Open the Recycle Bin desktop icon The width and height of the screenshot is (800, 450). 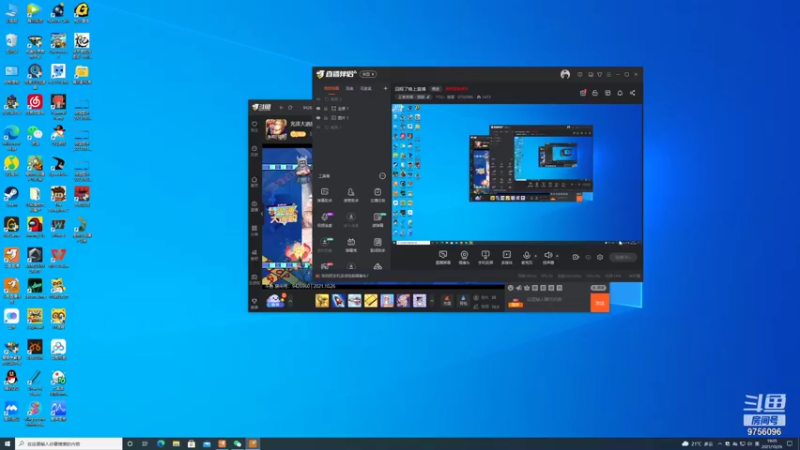(x=11, y=41)
